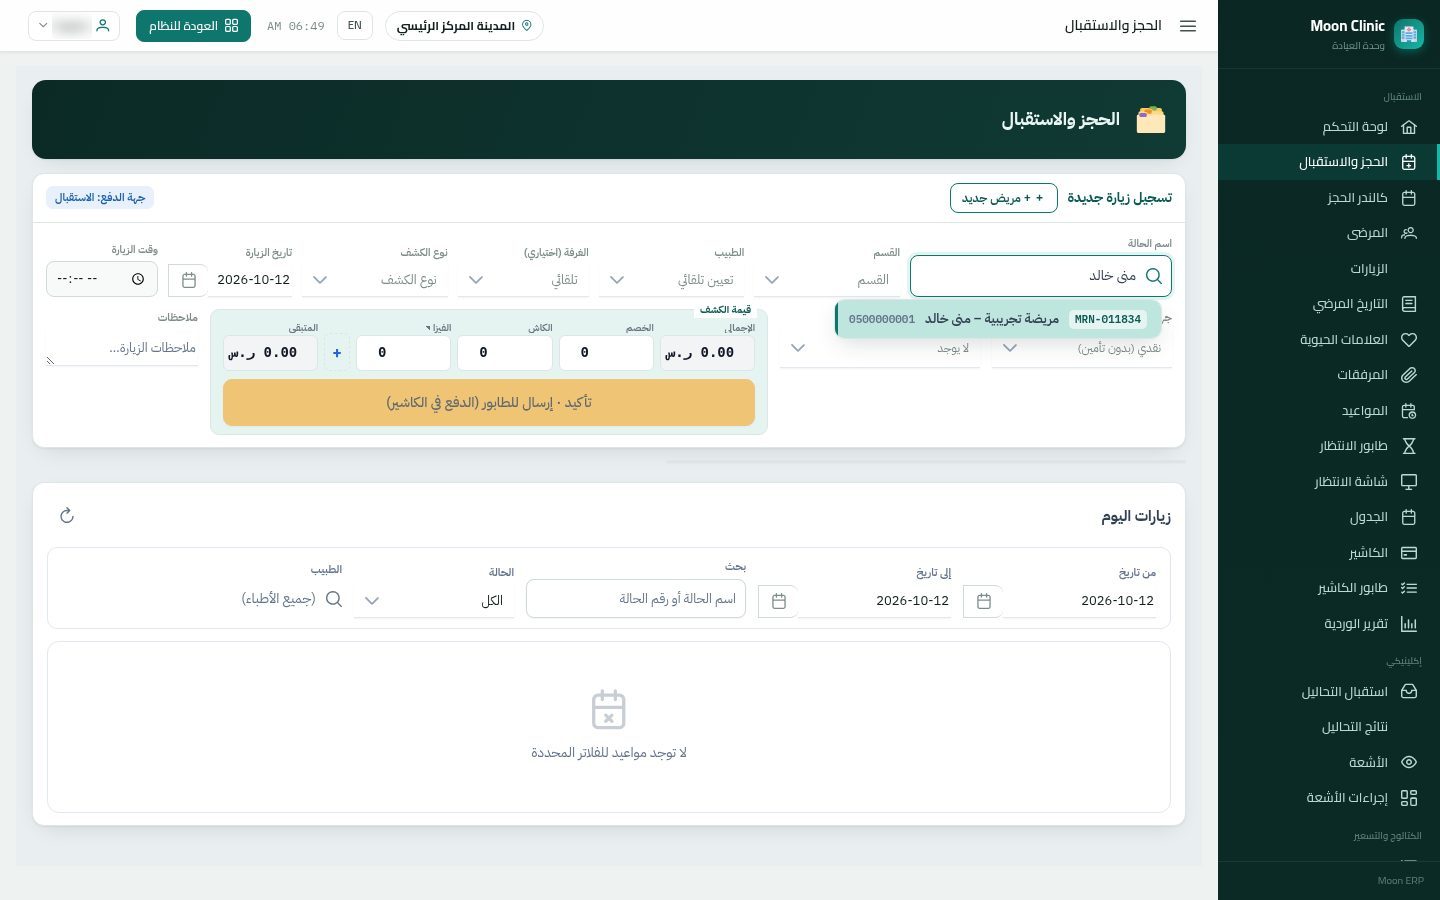Image resolution: width=1440 pixels, height=900 pixels.
Task: Open the القسم dropdown
Action: (x=829, y=280)
